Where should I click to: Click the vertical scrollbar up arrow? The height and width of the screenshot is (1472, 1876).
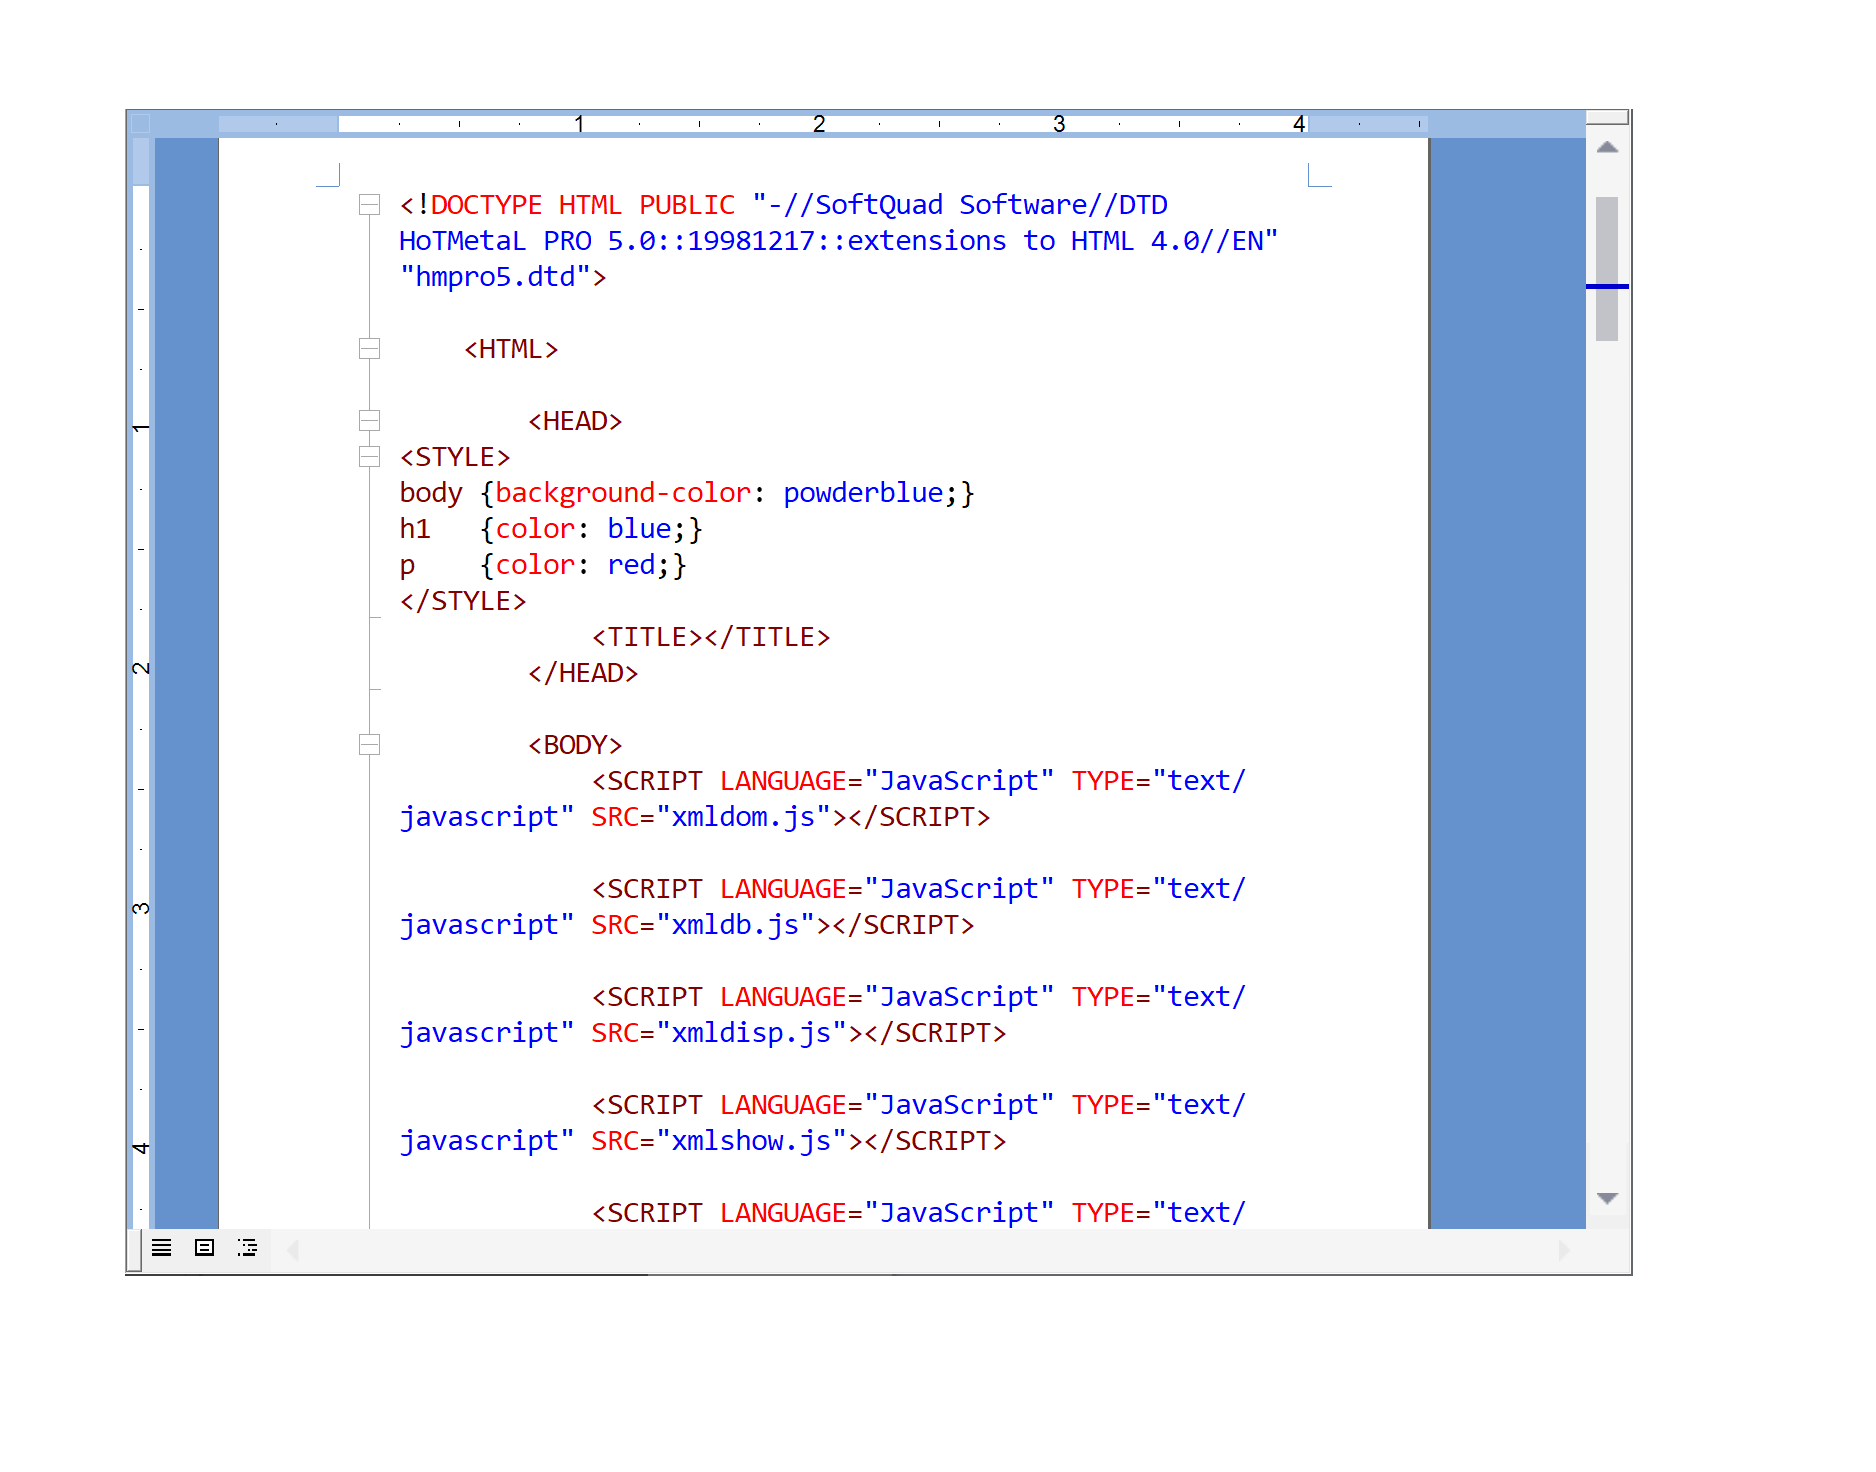click(1607, 146)
